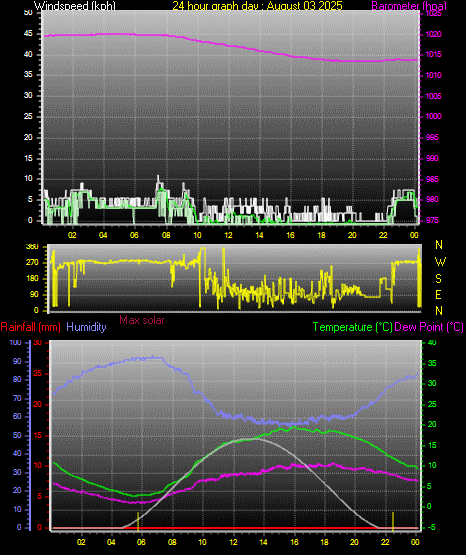
Task: Click the Max solar legend label
Action: [142, 320]
